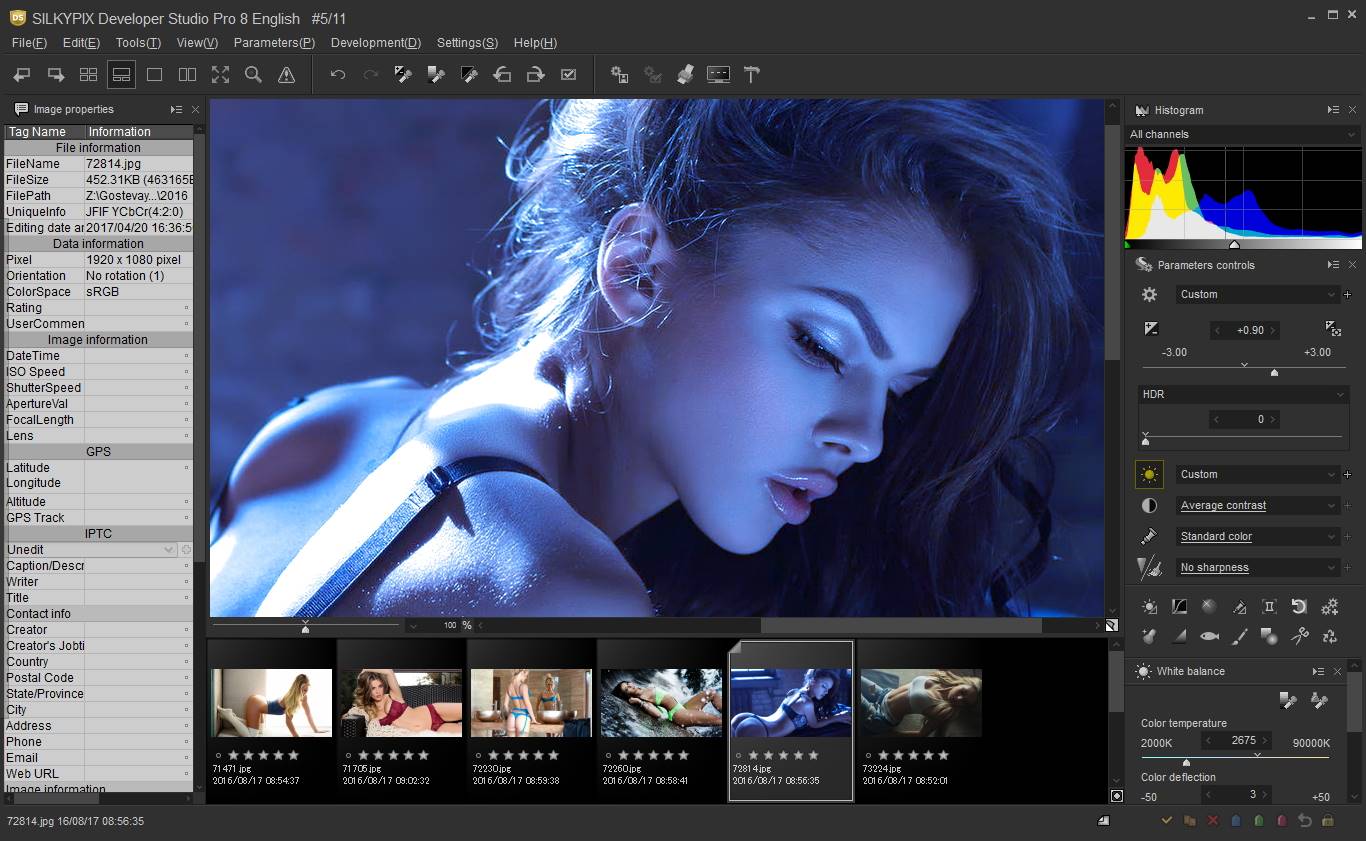This screenshot has width=1366, height=841.
Task: Open the Development menu
Action: pos(375,43)
